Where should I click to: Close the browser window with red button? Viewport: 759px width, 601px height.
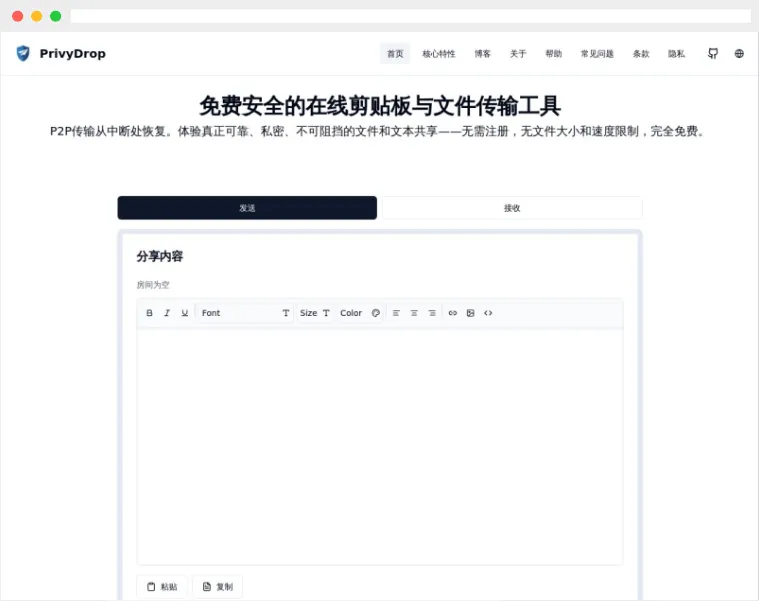pos(17,16)
